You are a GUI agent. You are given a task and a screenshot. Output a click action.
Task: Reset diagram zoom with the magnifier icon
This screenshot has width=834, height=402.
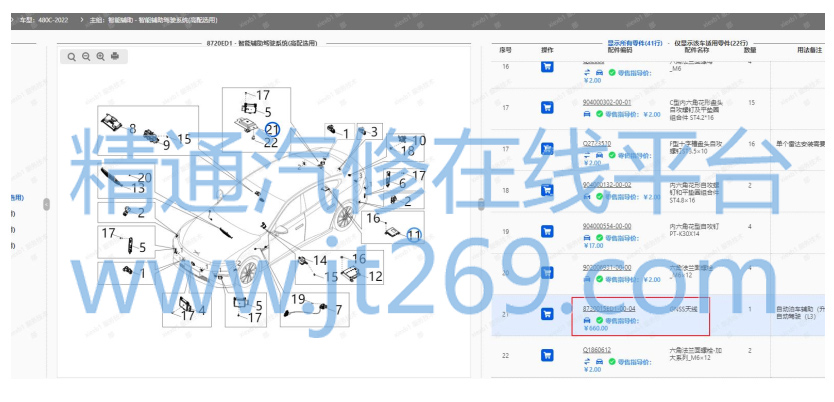(72, 56)
